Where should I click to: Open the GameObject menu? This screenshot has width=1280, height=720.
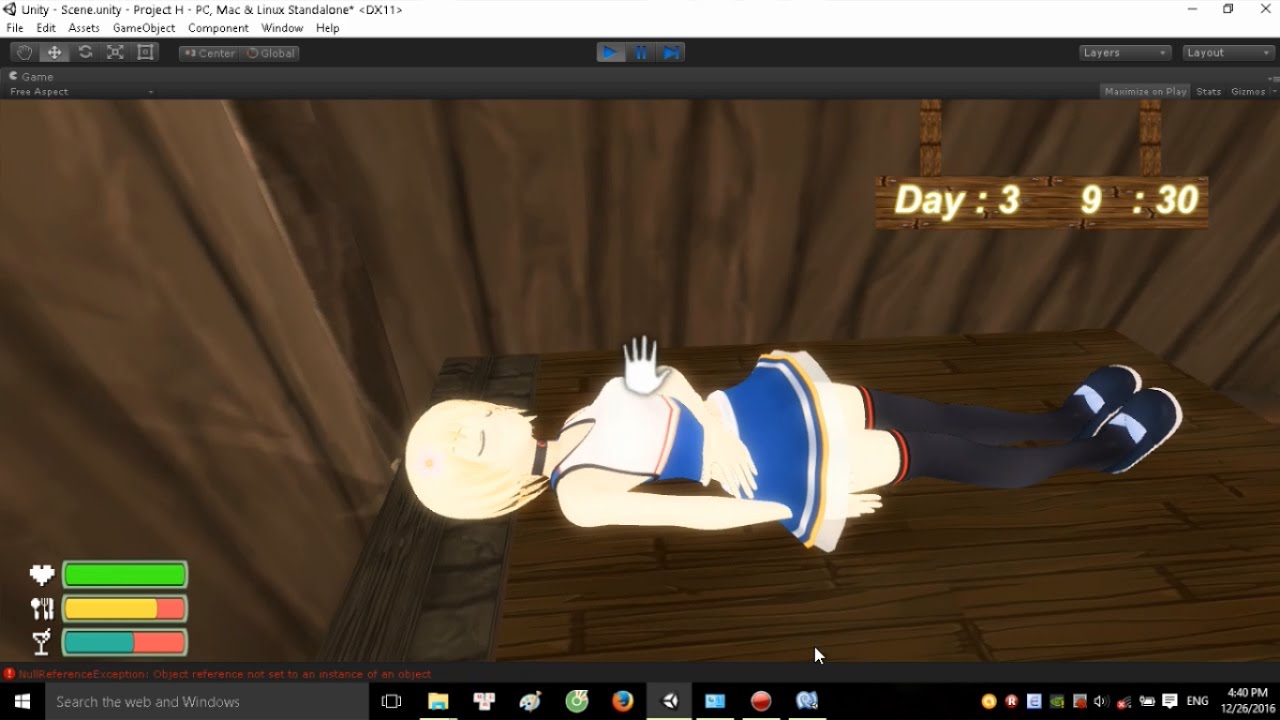144,28
